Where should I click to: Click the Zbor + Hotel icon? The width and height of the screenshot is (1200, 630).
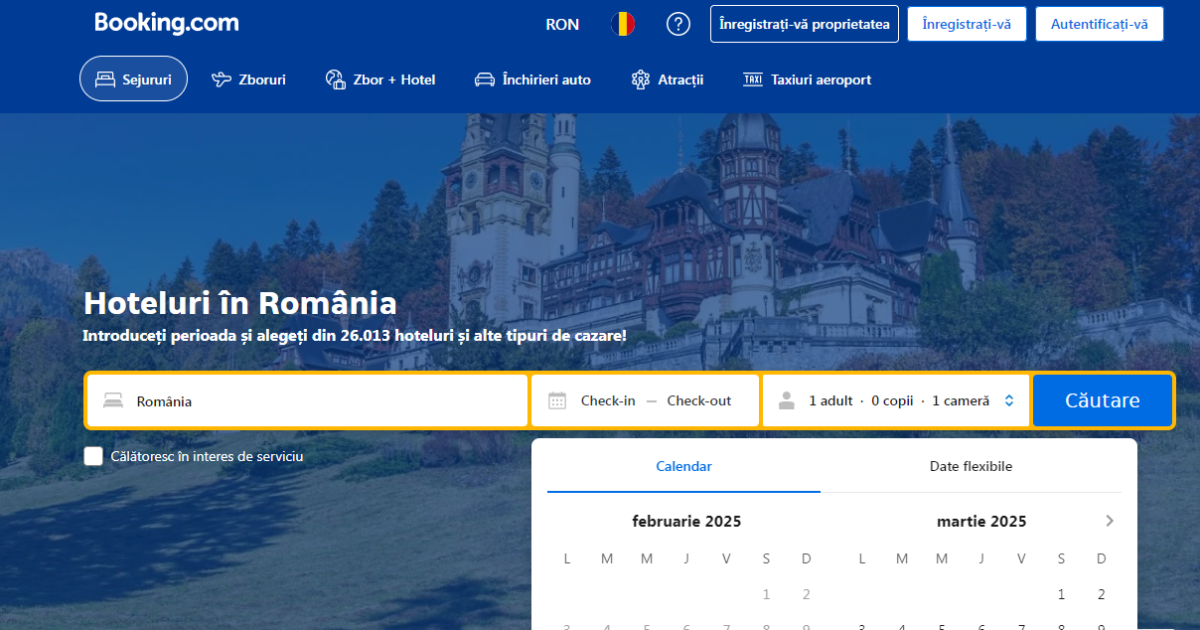tap(334, 78)
